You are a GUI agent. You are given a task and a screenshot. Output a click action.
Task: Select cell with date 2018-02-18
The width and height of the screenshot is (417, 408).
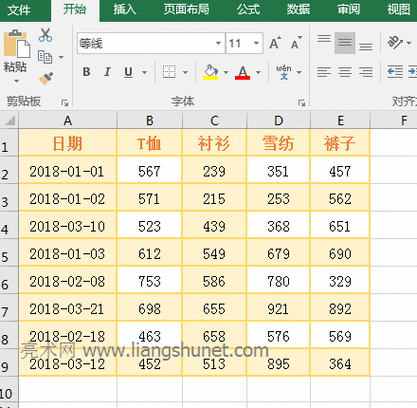(68, 335)
